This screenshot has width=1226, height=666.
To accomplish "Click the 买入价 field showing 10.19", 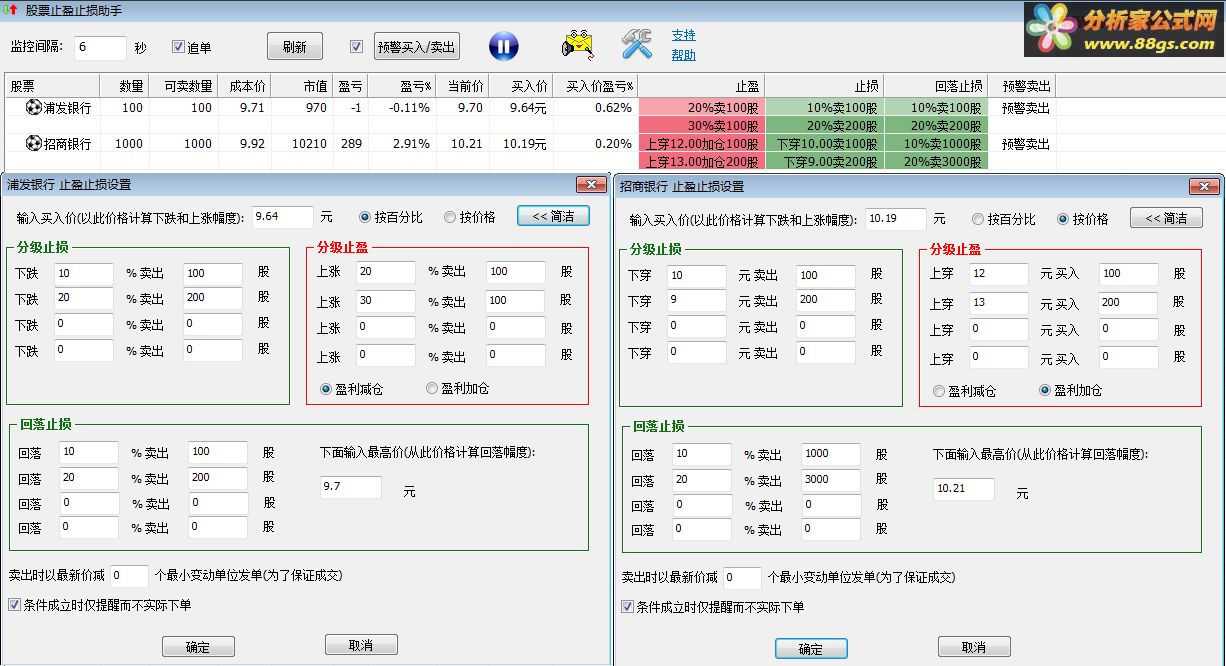I will [895, 218].
